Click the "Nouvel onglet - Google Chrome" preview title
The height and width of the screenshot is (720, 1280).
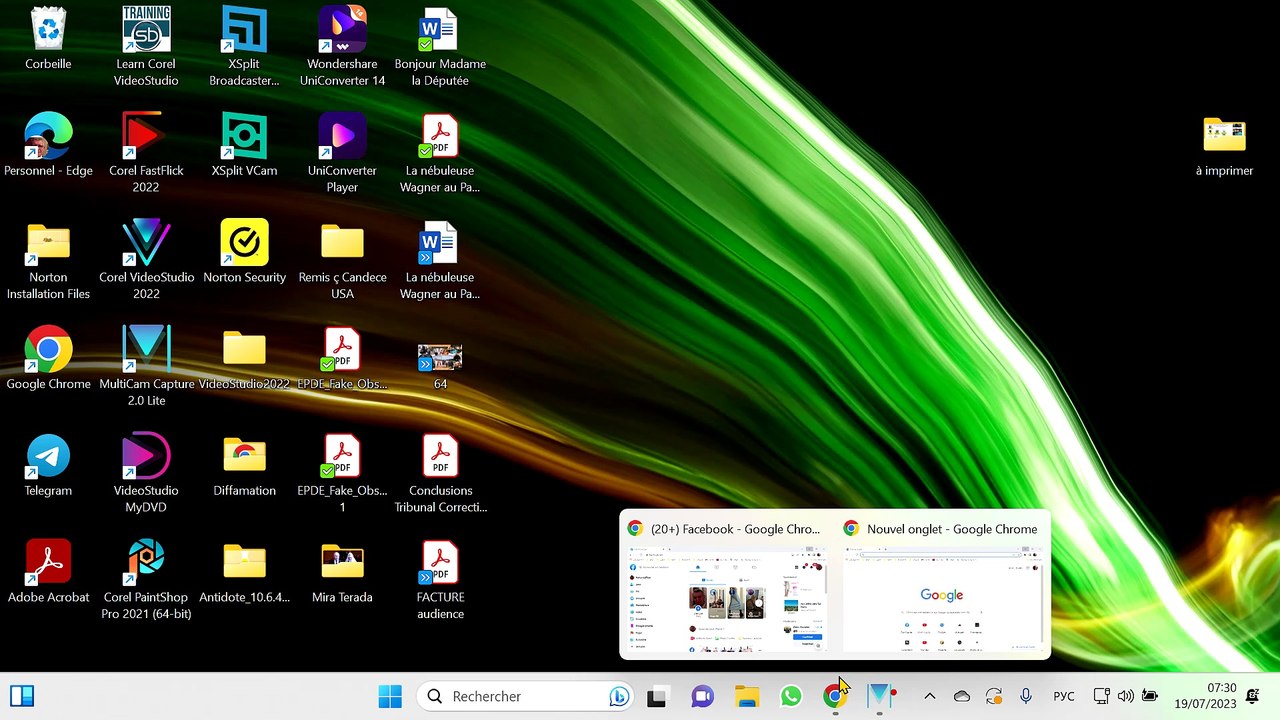952,529
